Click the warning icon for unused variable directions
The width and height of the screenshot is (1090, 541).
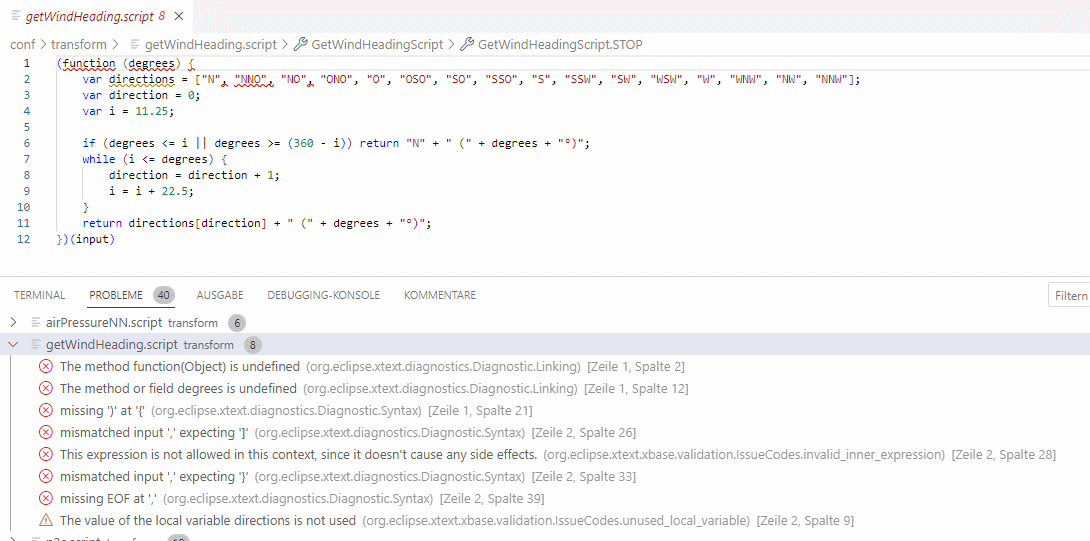click(x=45, y=521)
